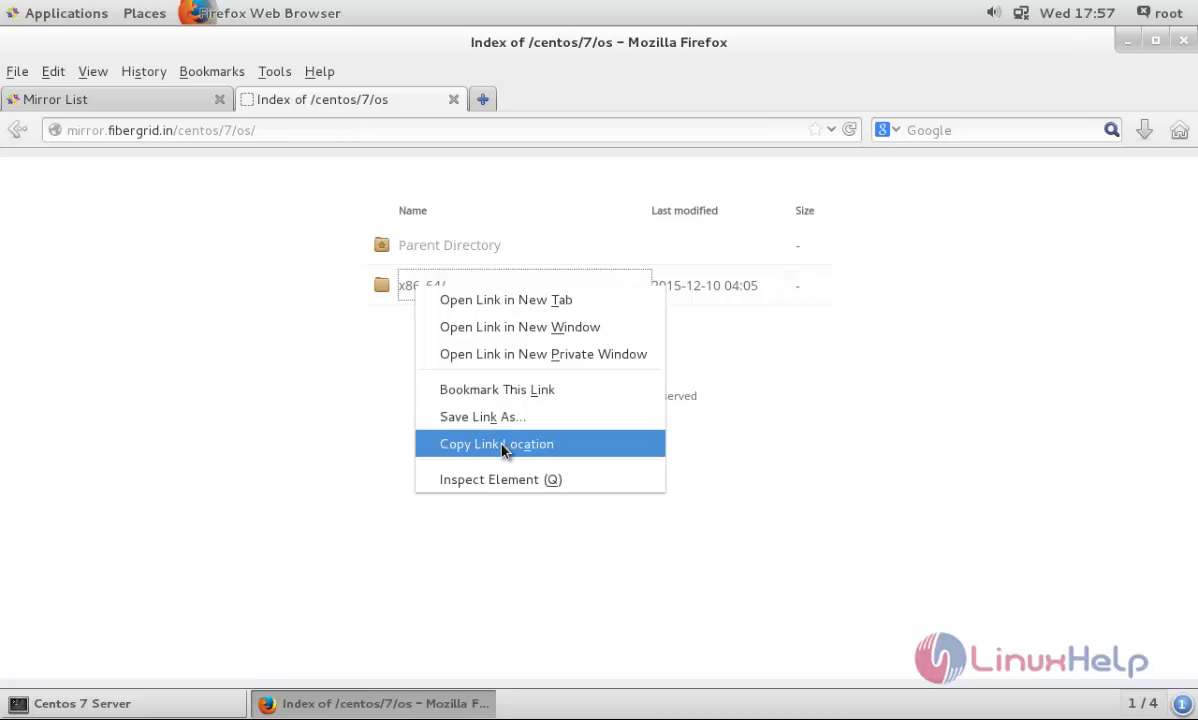Click the Google search input field

tap(1000, 130)
